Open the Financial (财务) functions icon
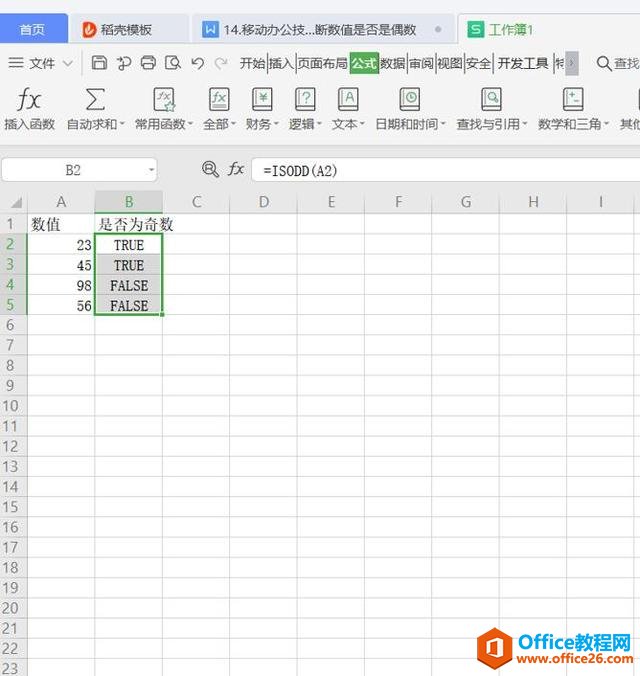 (262, 99)
